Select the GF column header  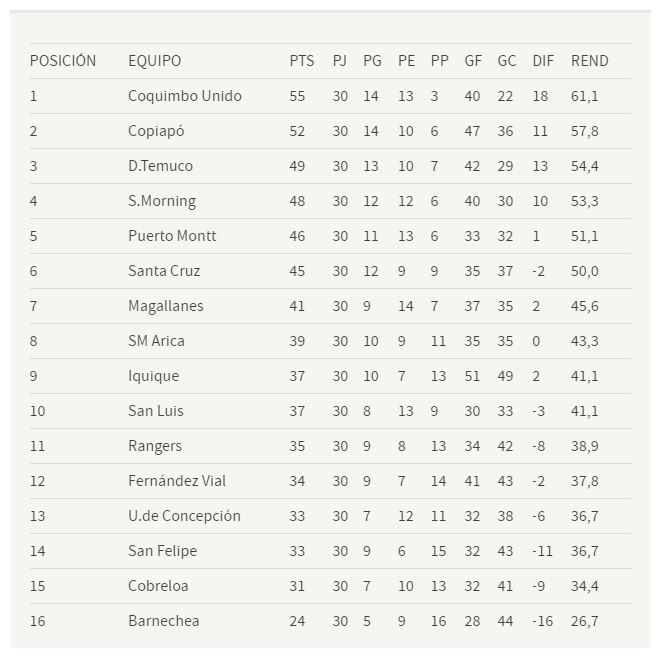coord(473,61)
